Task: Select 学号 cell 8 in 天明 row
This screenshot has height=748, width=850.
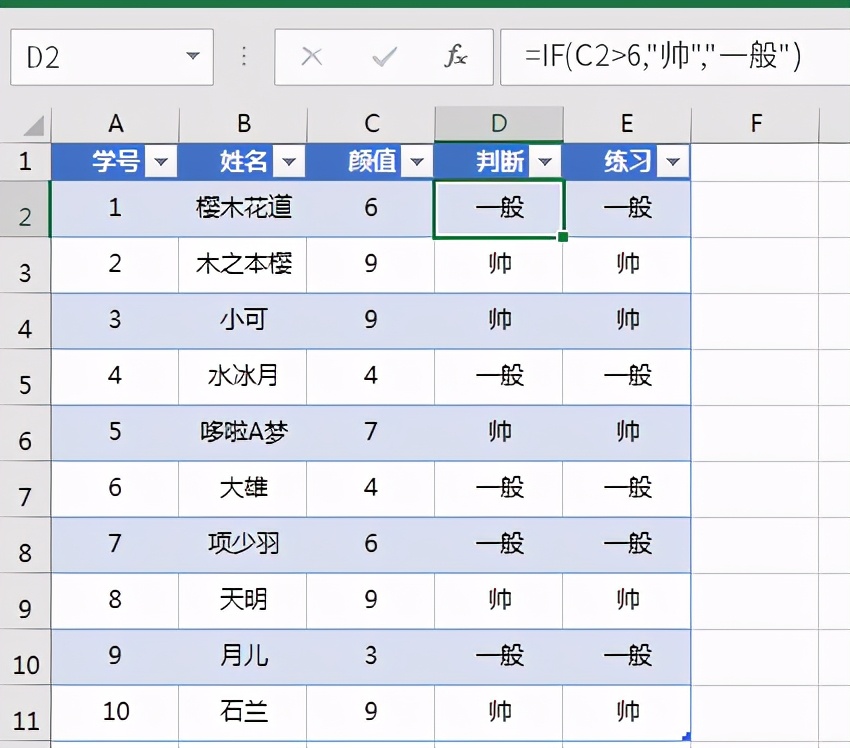Action: [x=115, y=601]
